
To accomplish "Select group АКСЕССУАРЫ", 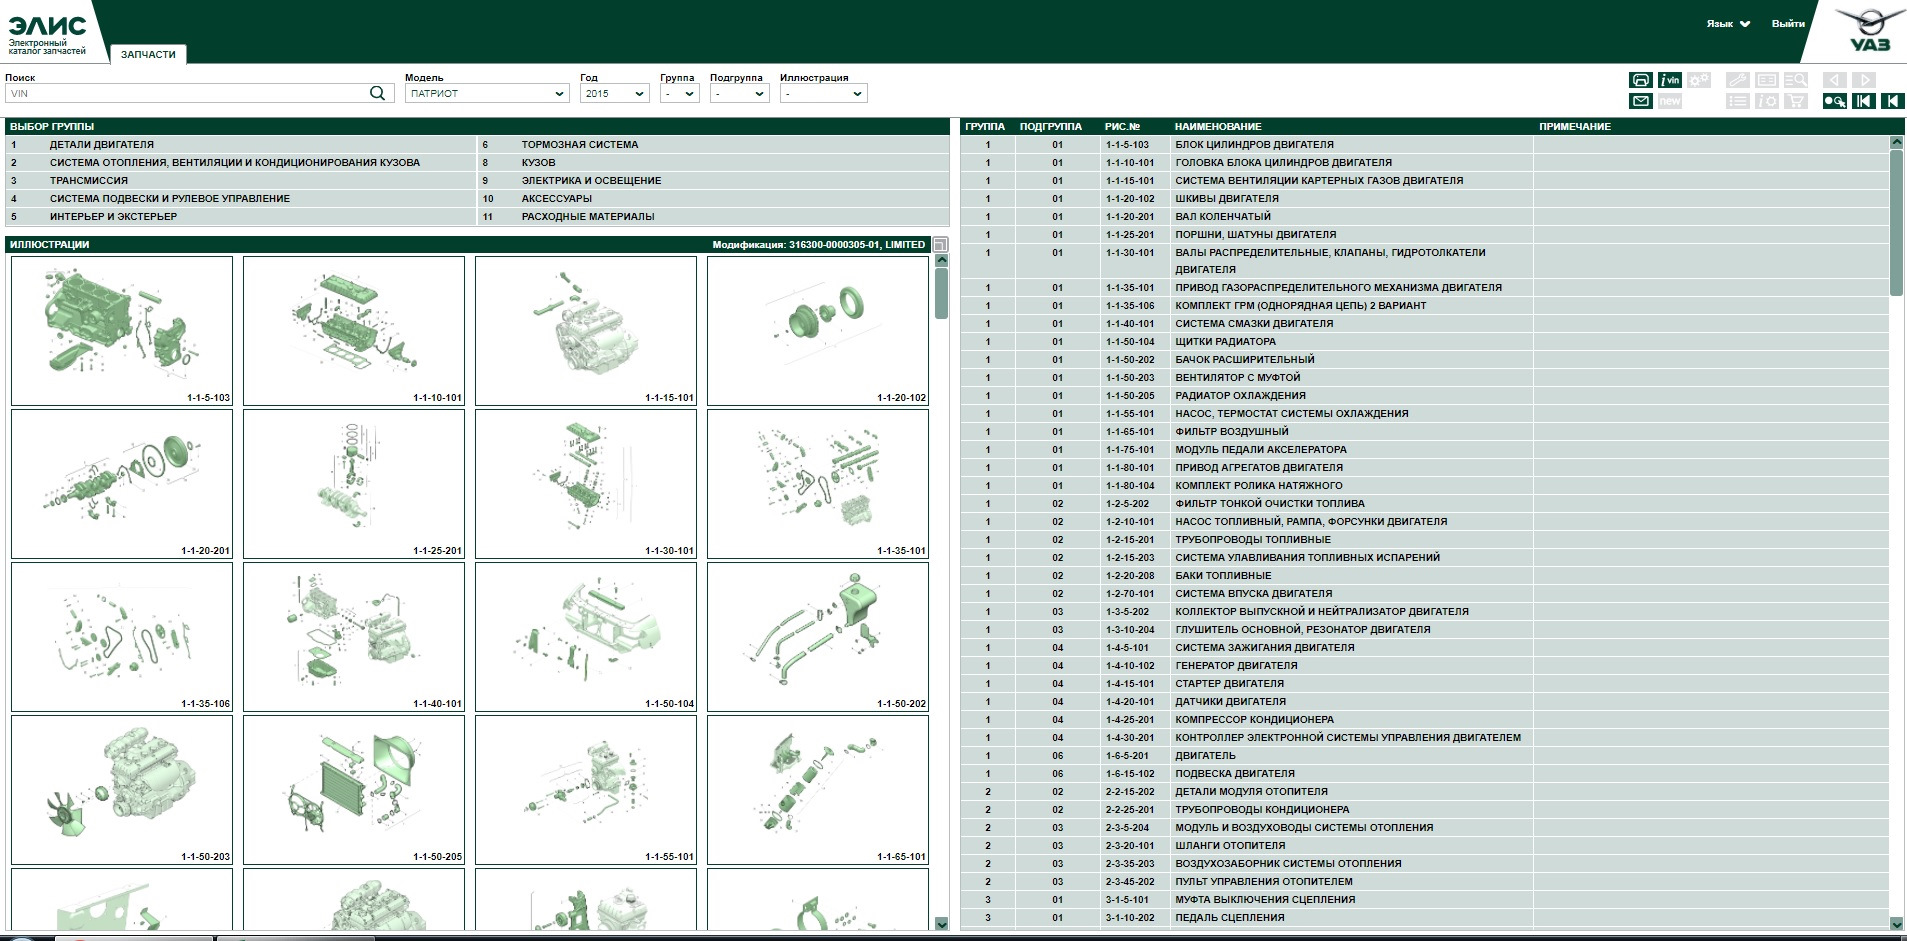I will [x=714, y=199].
